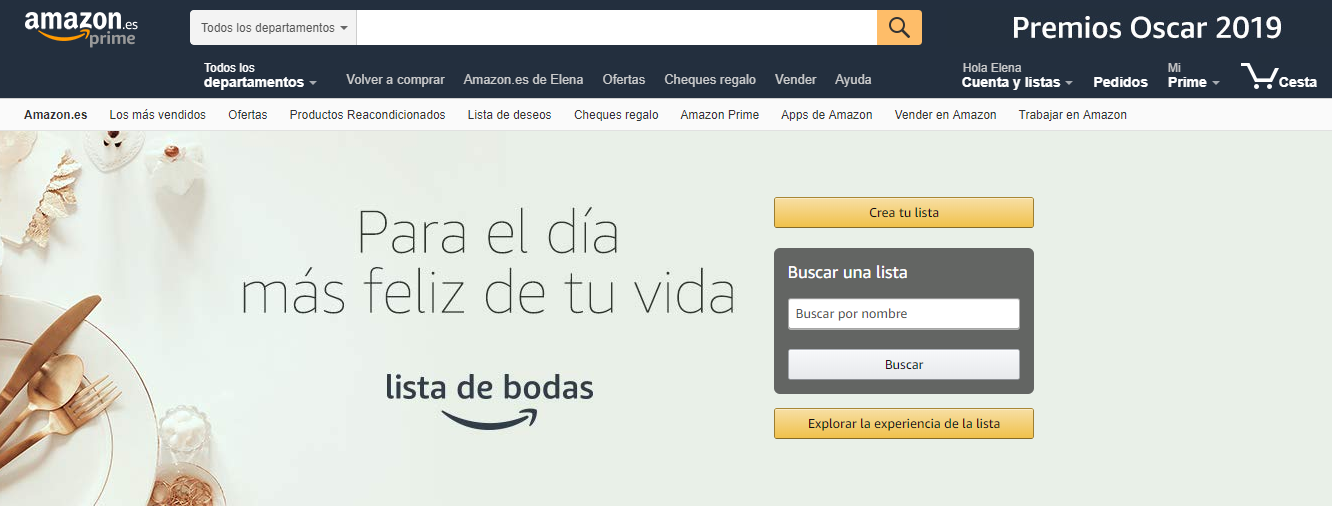Click the magnifying glass search button

(x=899, y=28)
